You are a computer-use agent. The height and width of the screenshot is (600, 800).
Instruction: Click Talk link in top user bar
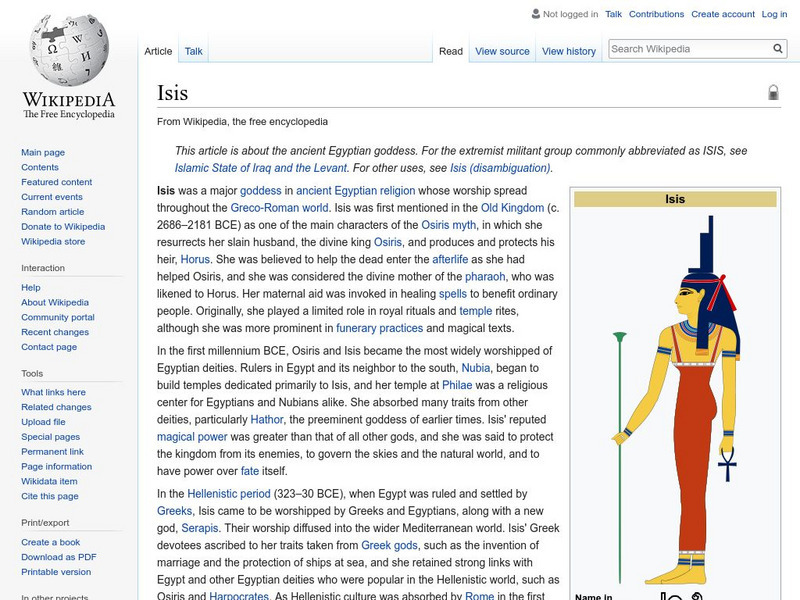pyautogui.click(x=613, y=14)
